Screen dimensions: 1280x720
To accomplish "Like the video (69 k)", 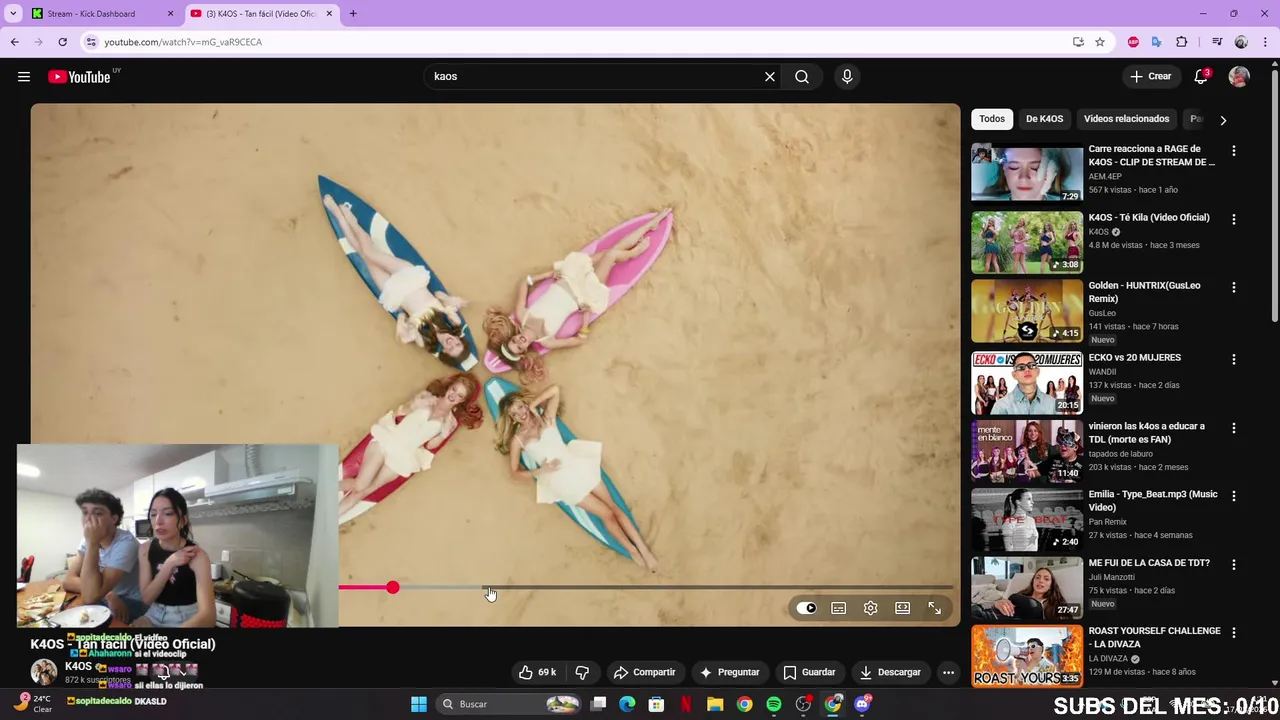I will pos(537,672).
